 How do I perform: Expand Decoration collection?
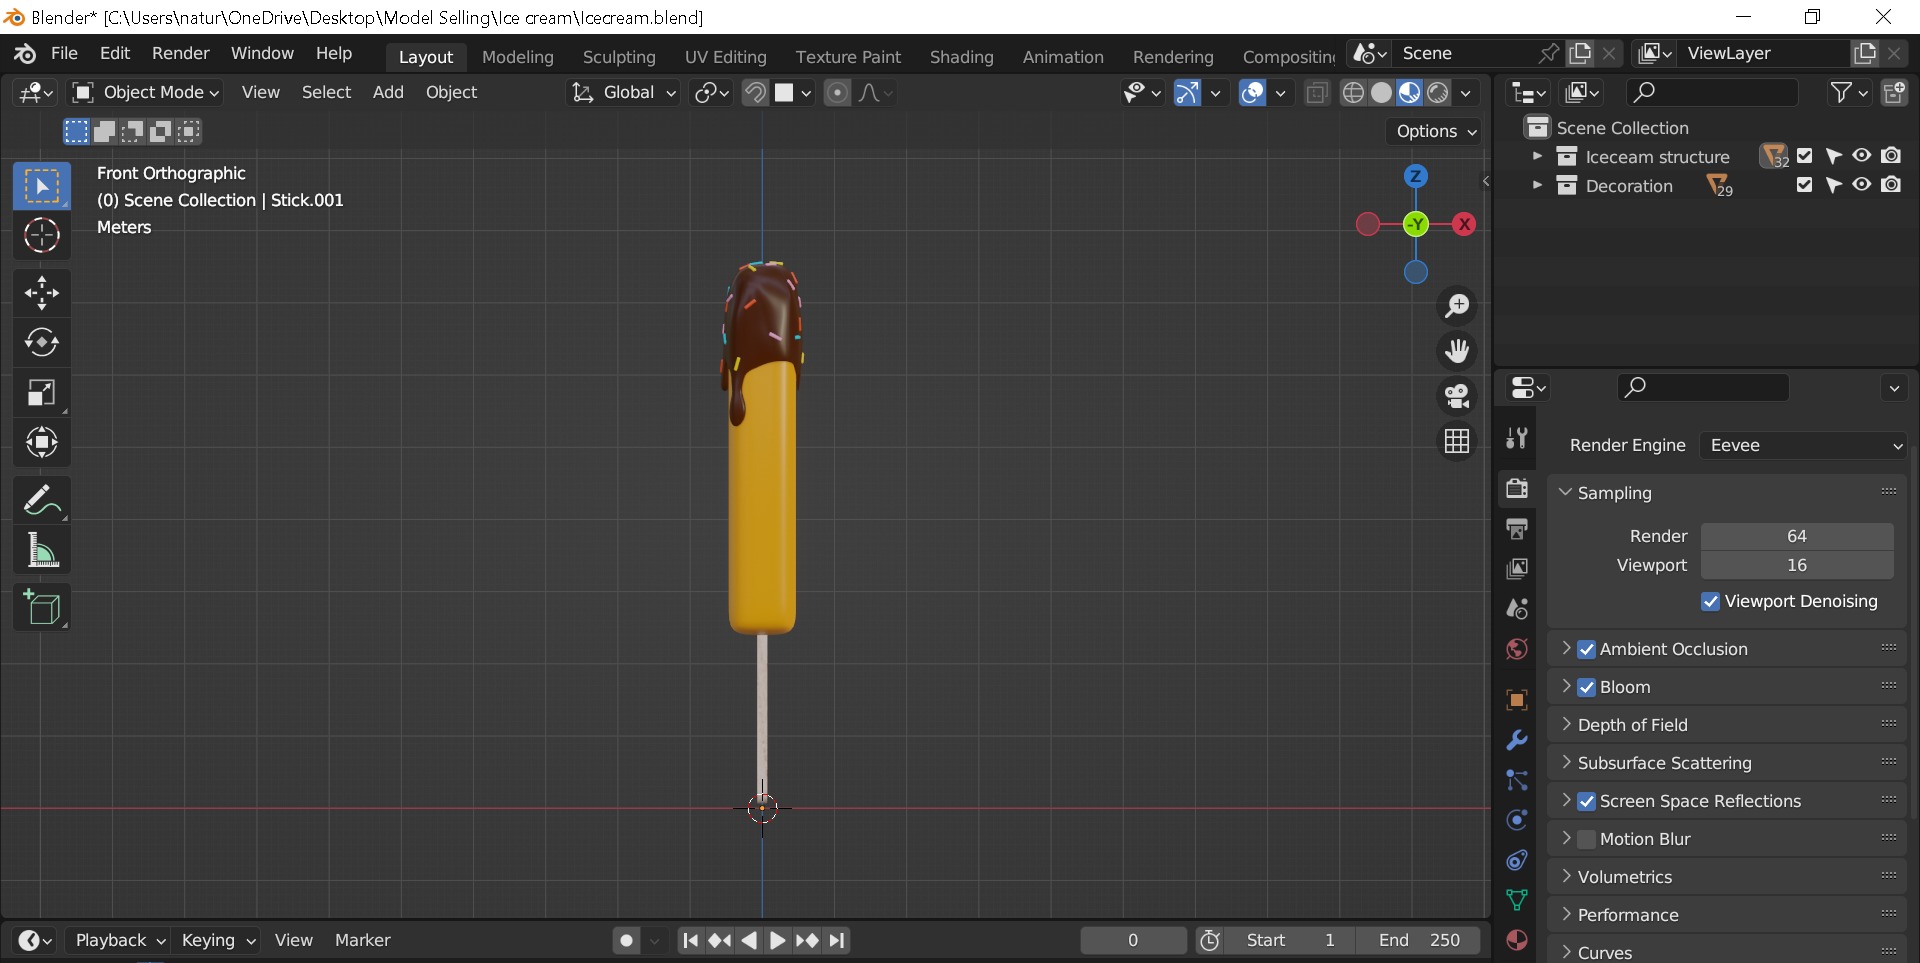pyautogui.click(x=1537, y=185)
